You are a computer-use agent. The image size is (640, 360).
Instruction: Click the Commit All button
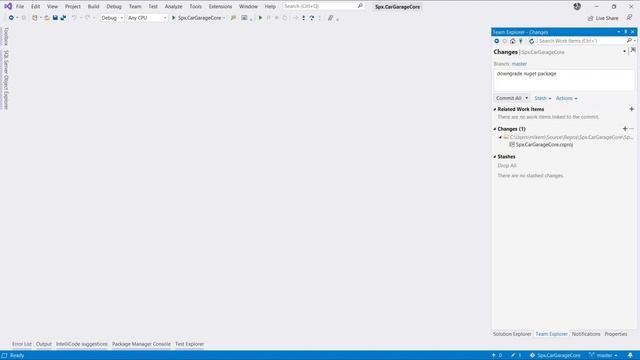(509, 98)
